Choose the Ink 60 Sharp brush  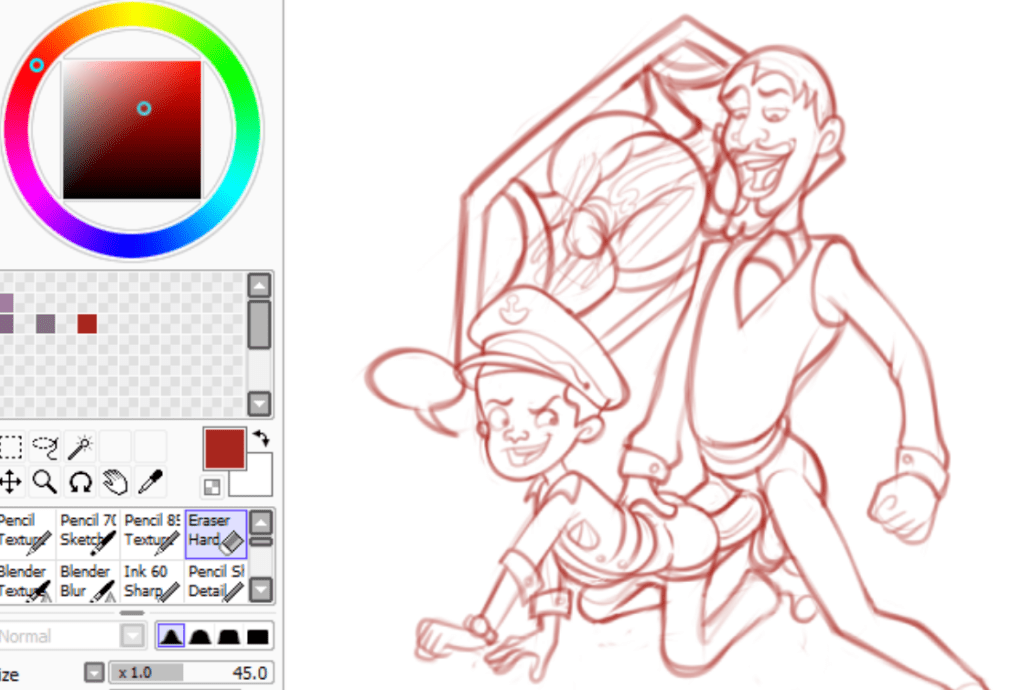(151, 582)
